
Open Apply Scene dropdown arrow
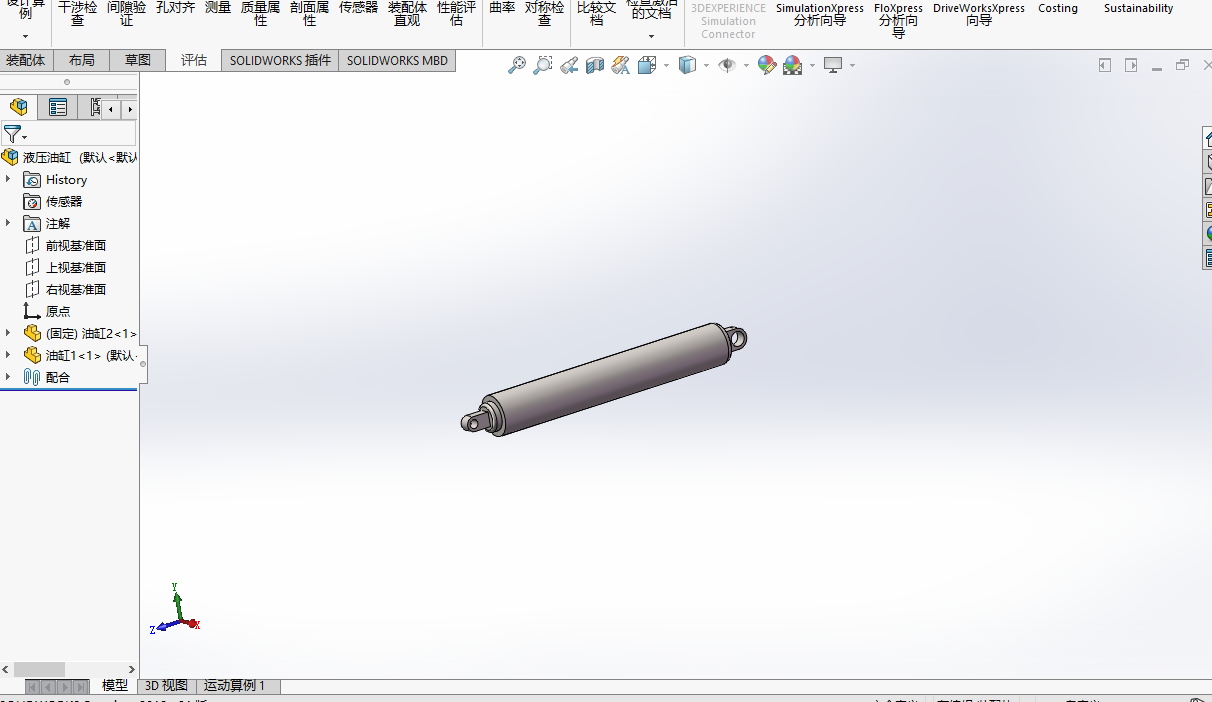(812, 66)
